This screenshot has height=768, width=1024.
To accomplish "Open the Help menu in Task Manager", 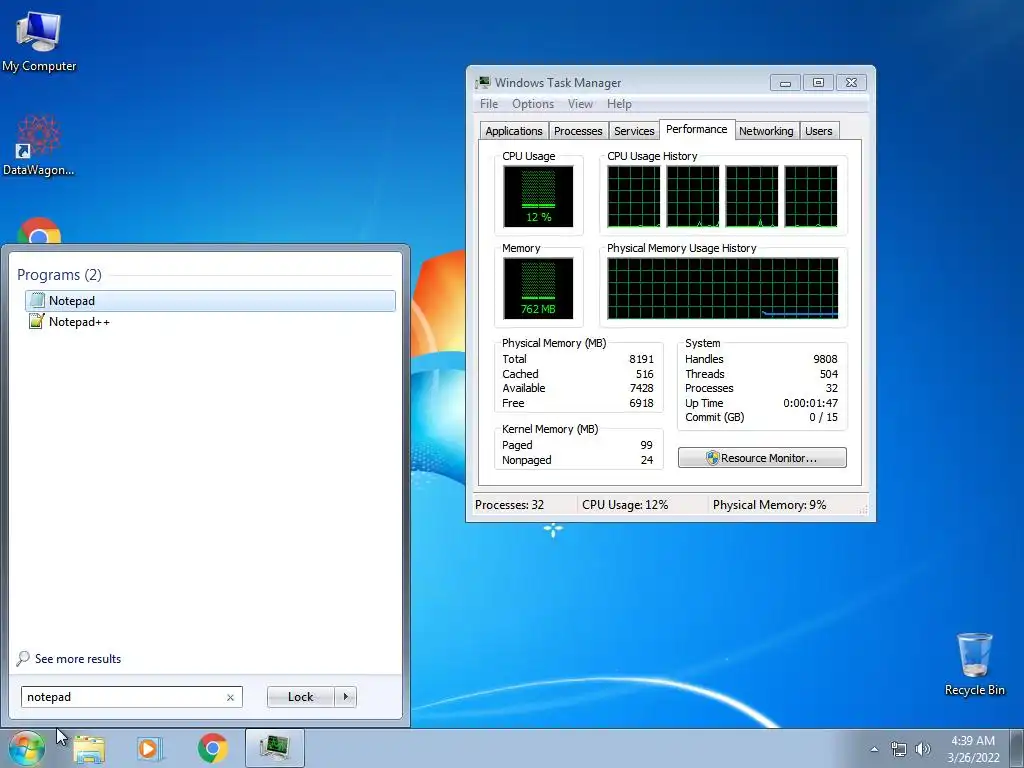I will [x=619, y=104].
